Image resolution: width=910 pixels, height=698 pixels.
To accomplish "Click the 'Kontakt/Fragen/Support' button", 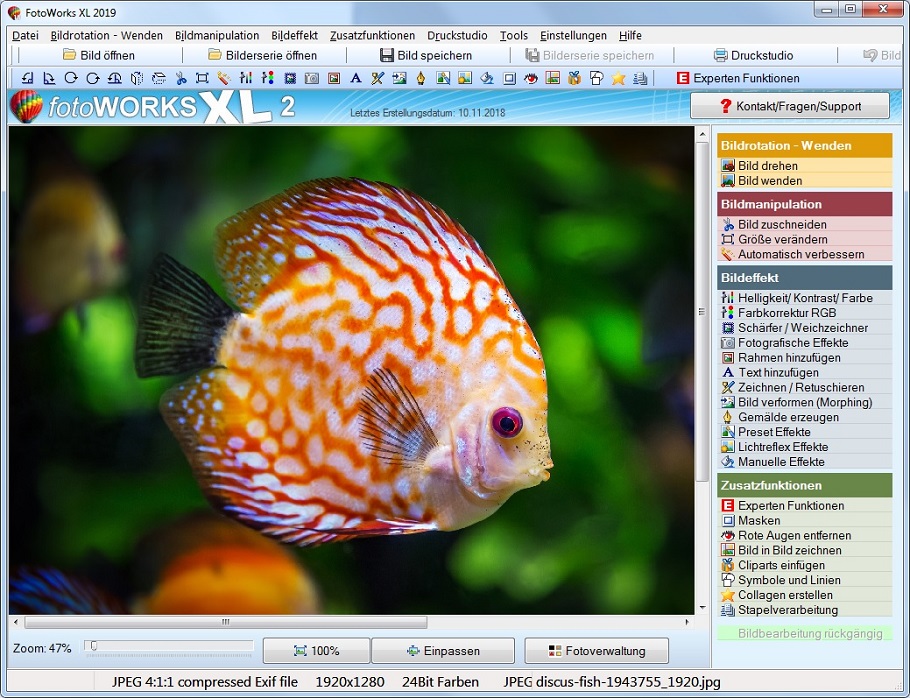I will (x=790, y=106).
